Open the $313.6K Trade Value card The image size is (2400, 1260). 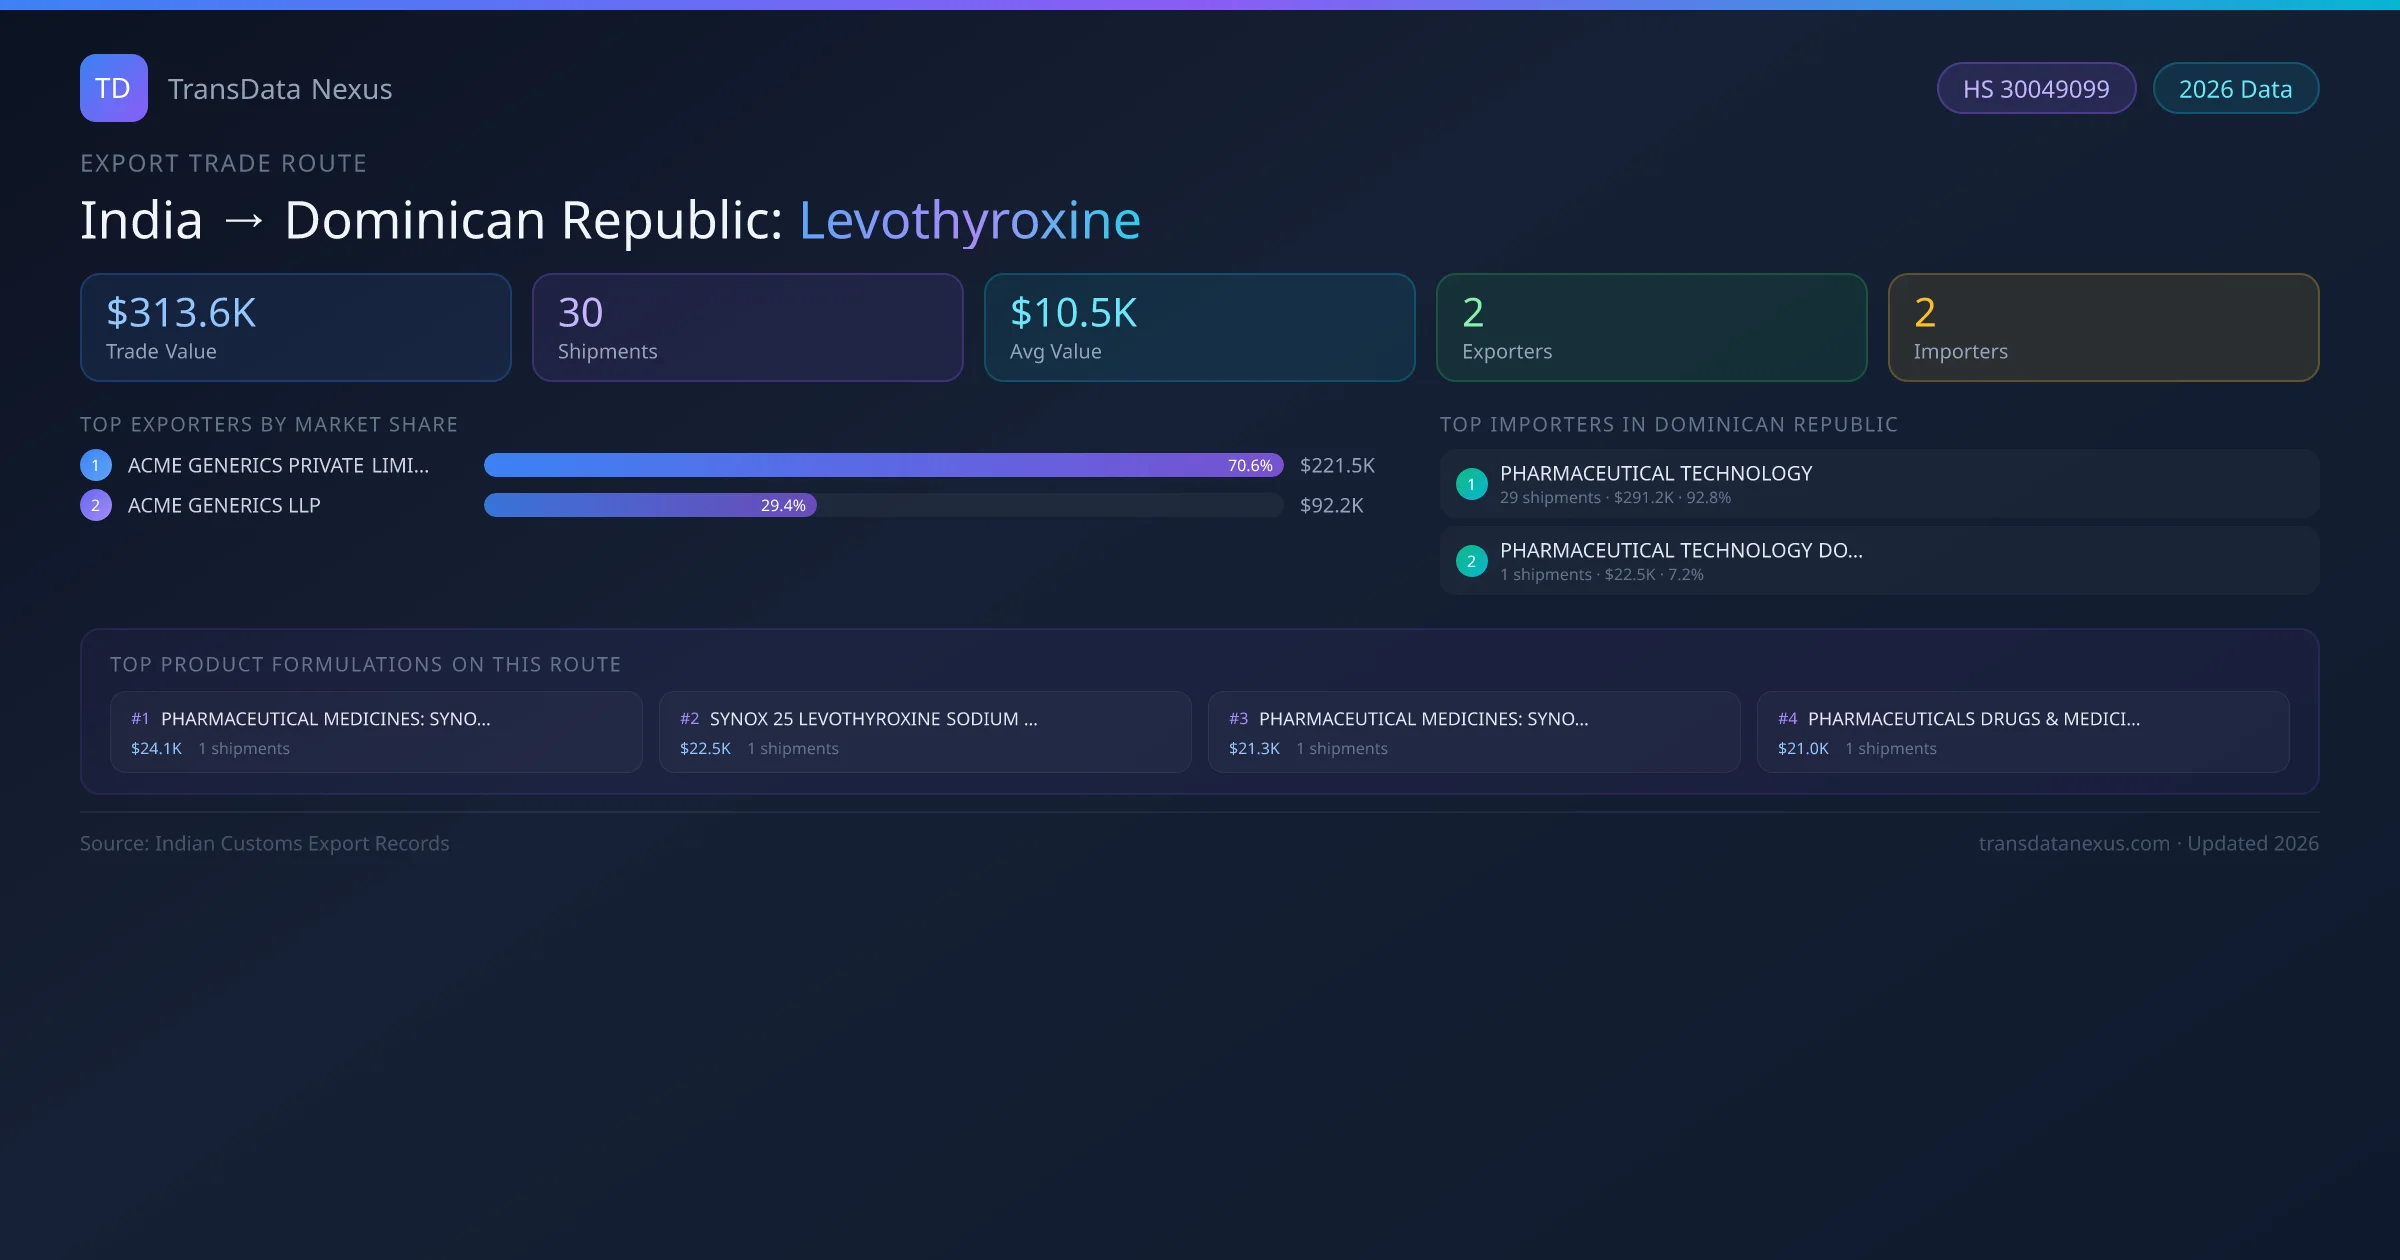point(295,327)
